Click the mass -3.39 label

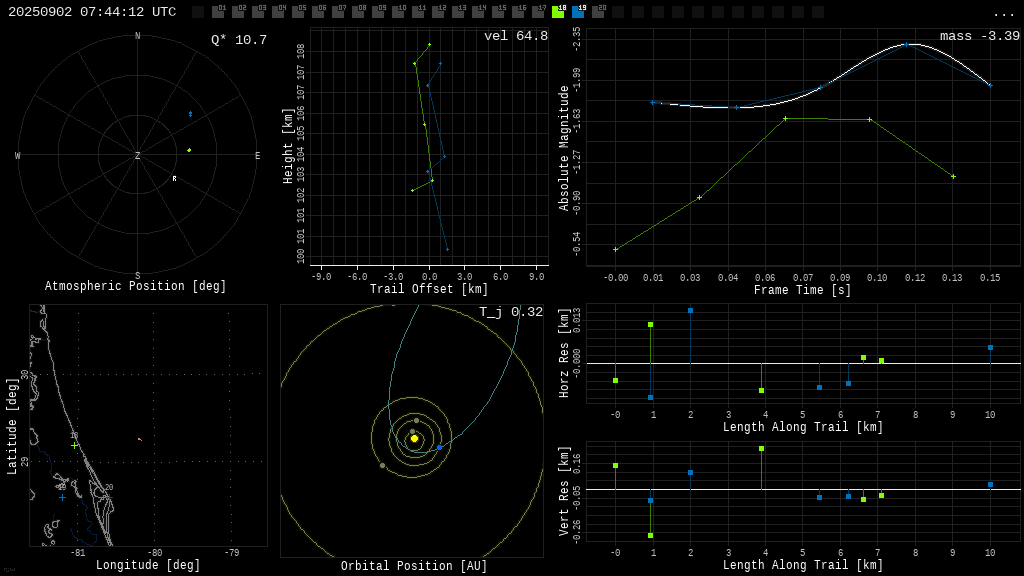980,36
